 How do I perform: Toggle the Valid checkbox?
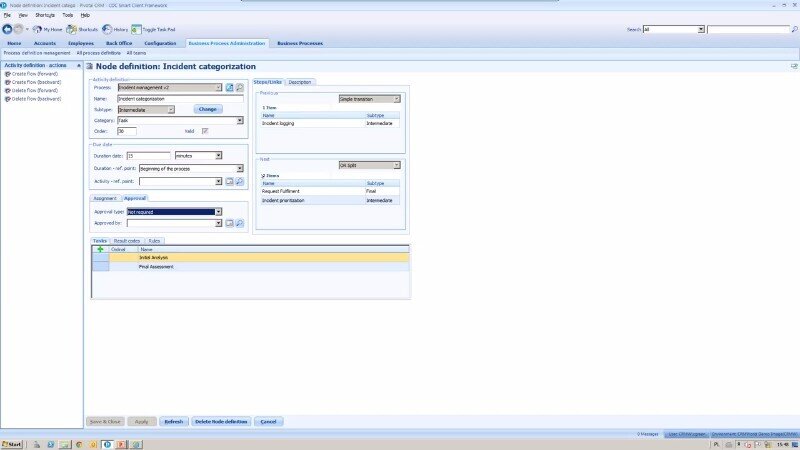tap(205, 131)
